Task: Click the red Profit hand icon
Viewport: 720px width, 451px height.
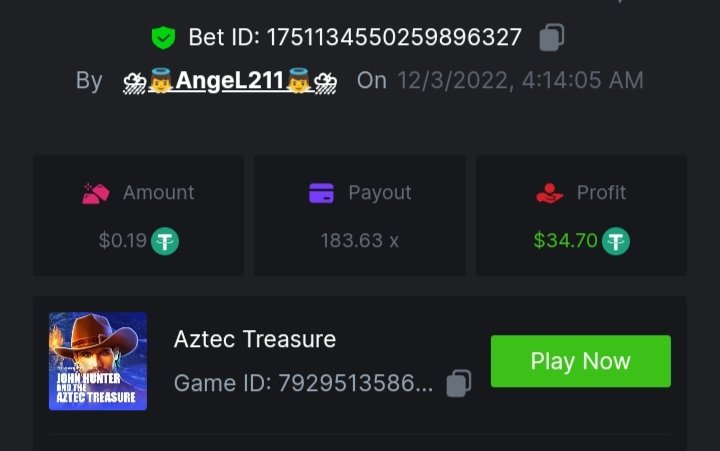Action: 550,193
